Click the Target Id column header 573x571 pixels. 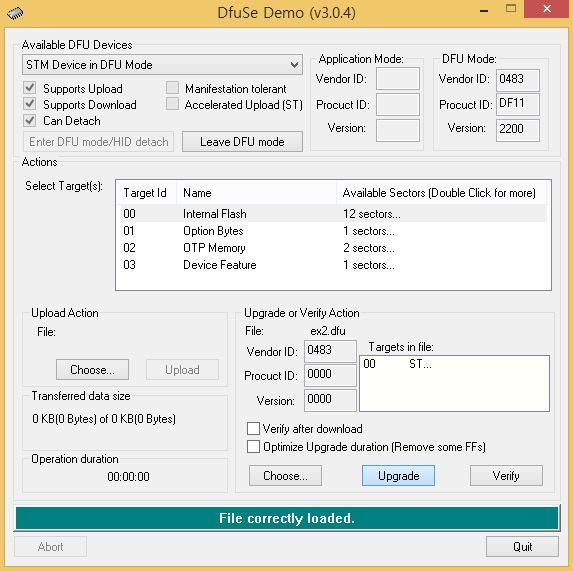point(147,193)
